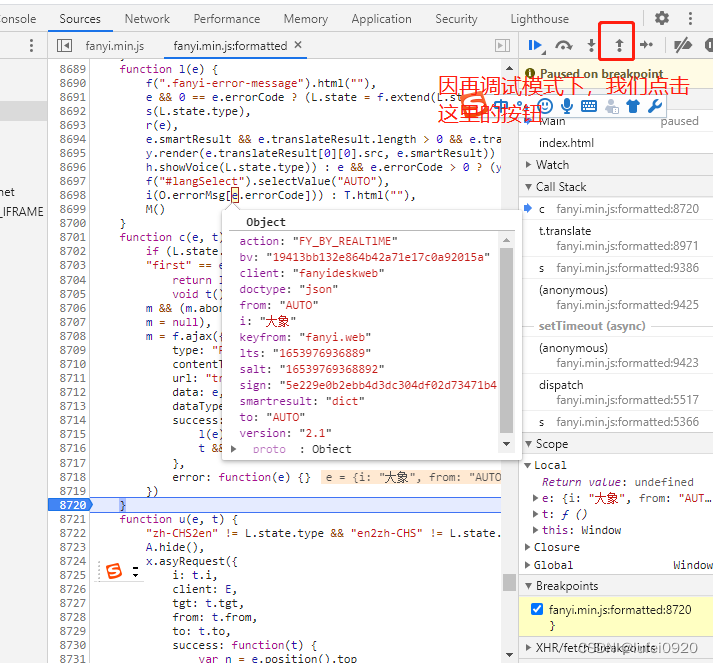Open the Lighthouse panel tab
Screen dimensions: 713x663
(x=539, y=19)
